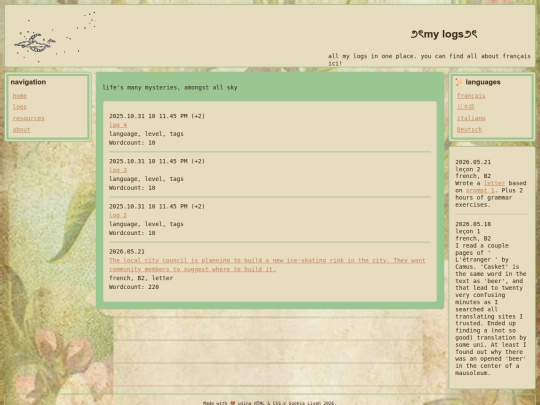This screenshot has height=405, width=540.
Task: Click the header description about français
Action: (x=429, y=60)
